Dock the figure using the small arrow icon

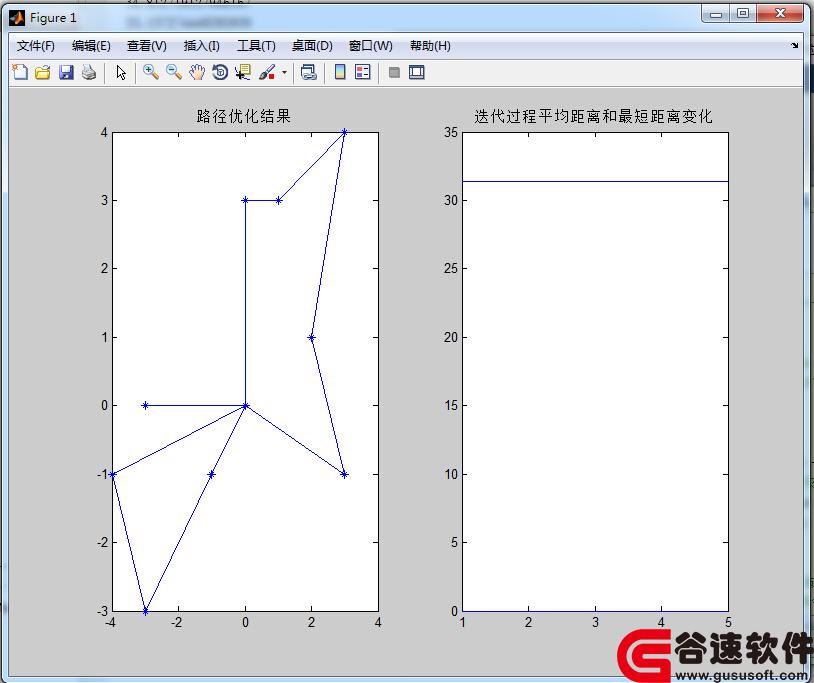pyautogui.click(x=794, y=46)
